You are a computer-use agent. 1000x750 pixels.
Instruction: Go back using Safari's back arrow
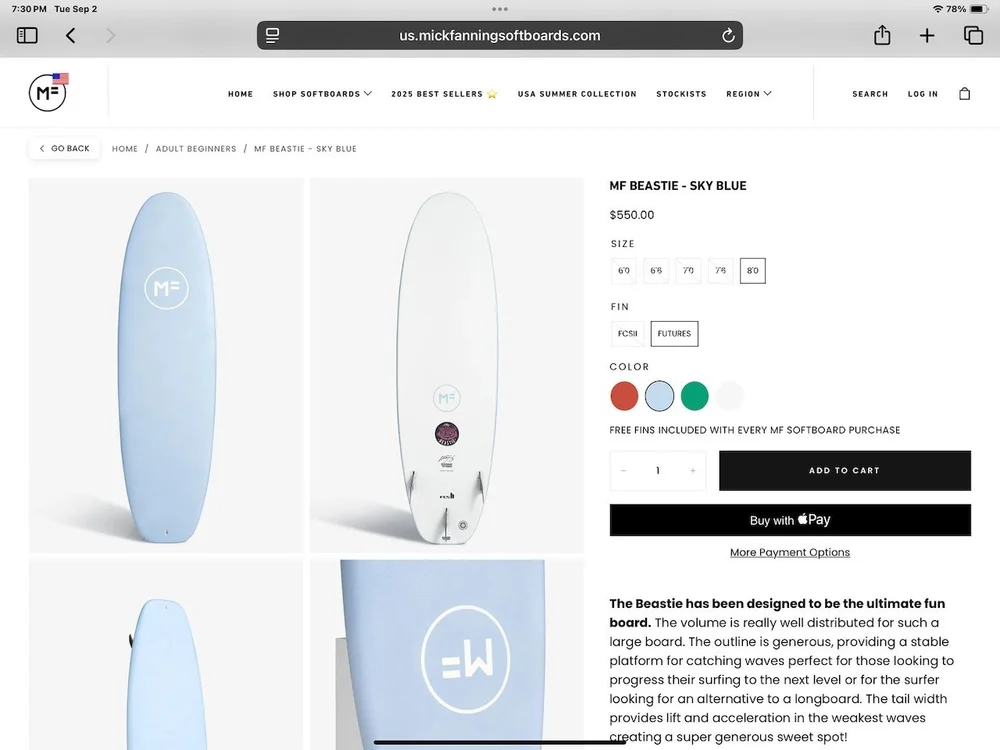(71, 35)
